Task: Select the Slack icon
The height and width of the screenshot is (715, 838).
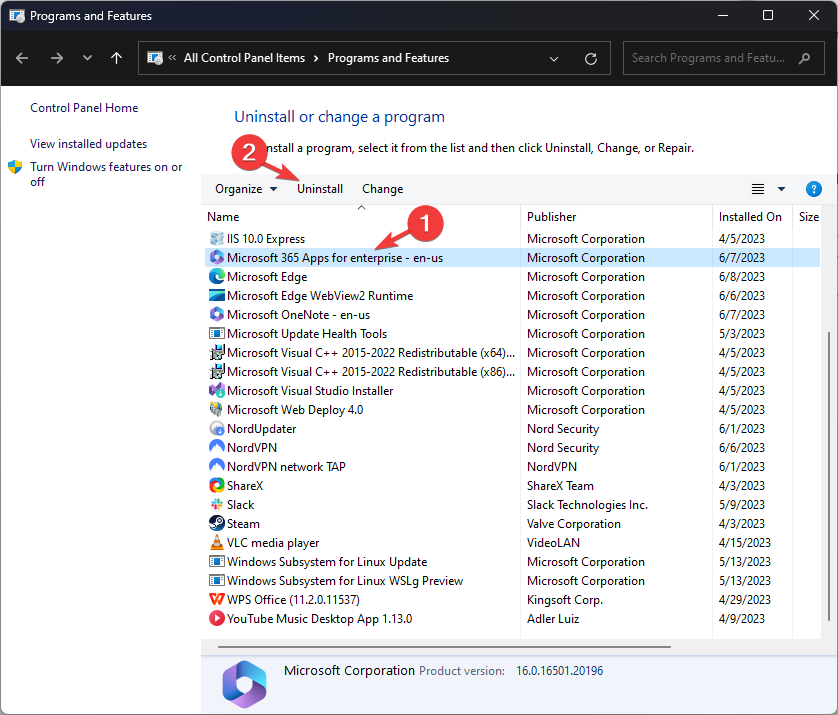Action: 216,504
